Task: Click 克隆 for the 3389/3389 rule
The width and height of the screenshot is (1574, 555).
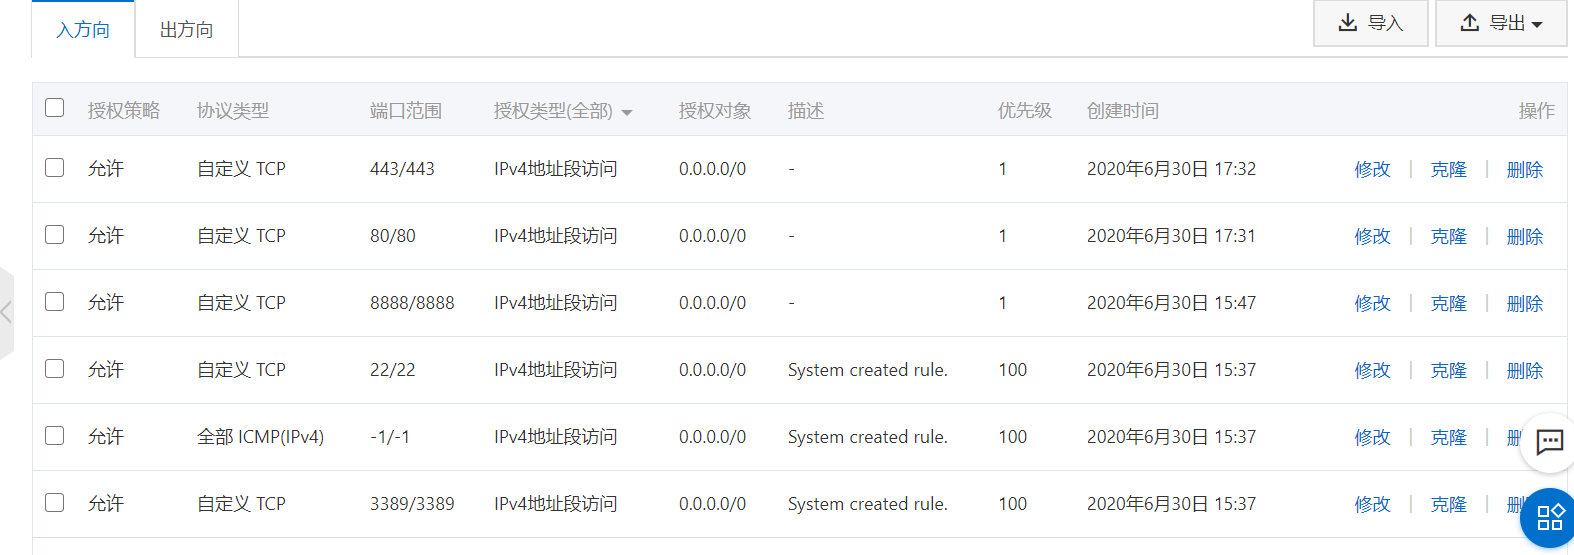Action: click(1448, 505)
